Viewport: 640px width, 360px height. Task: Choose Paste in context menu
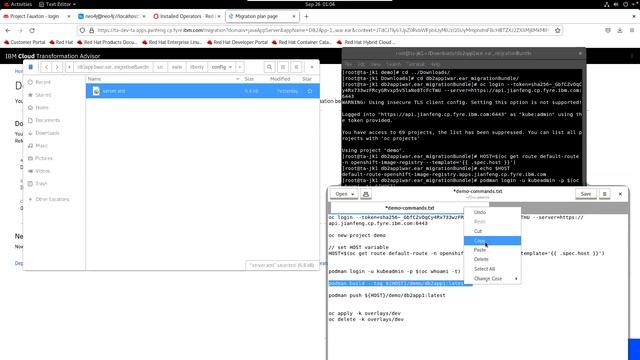click(492, 250)
